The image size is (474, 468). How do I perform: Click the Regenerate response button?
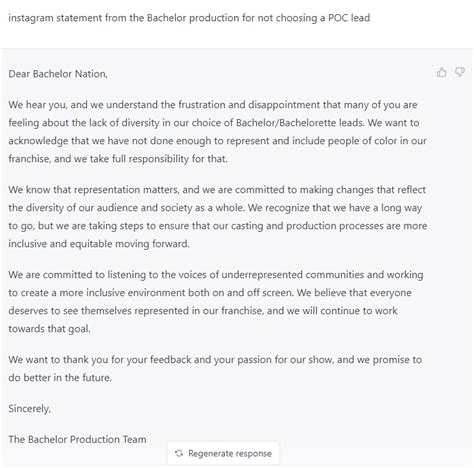(223, 453)
